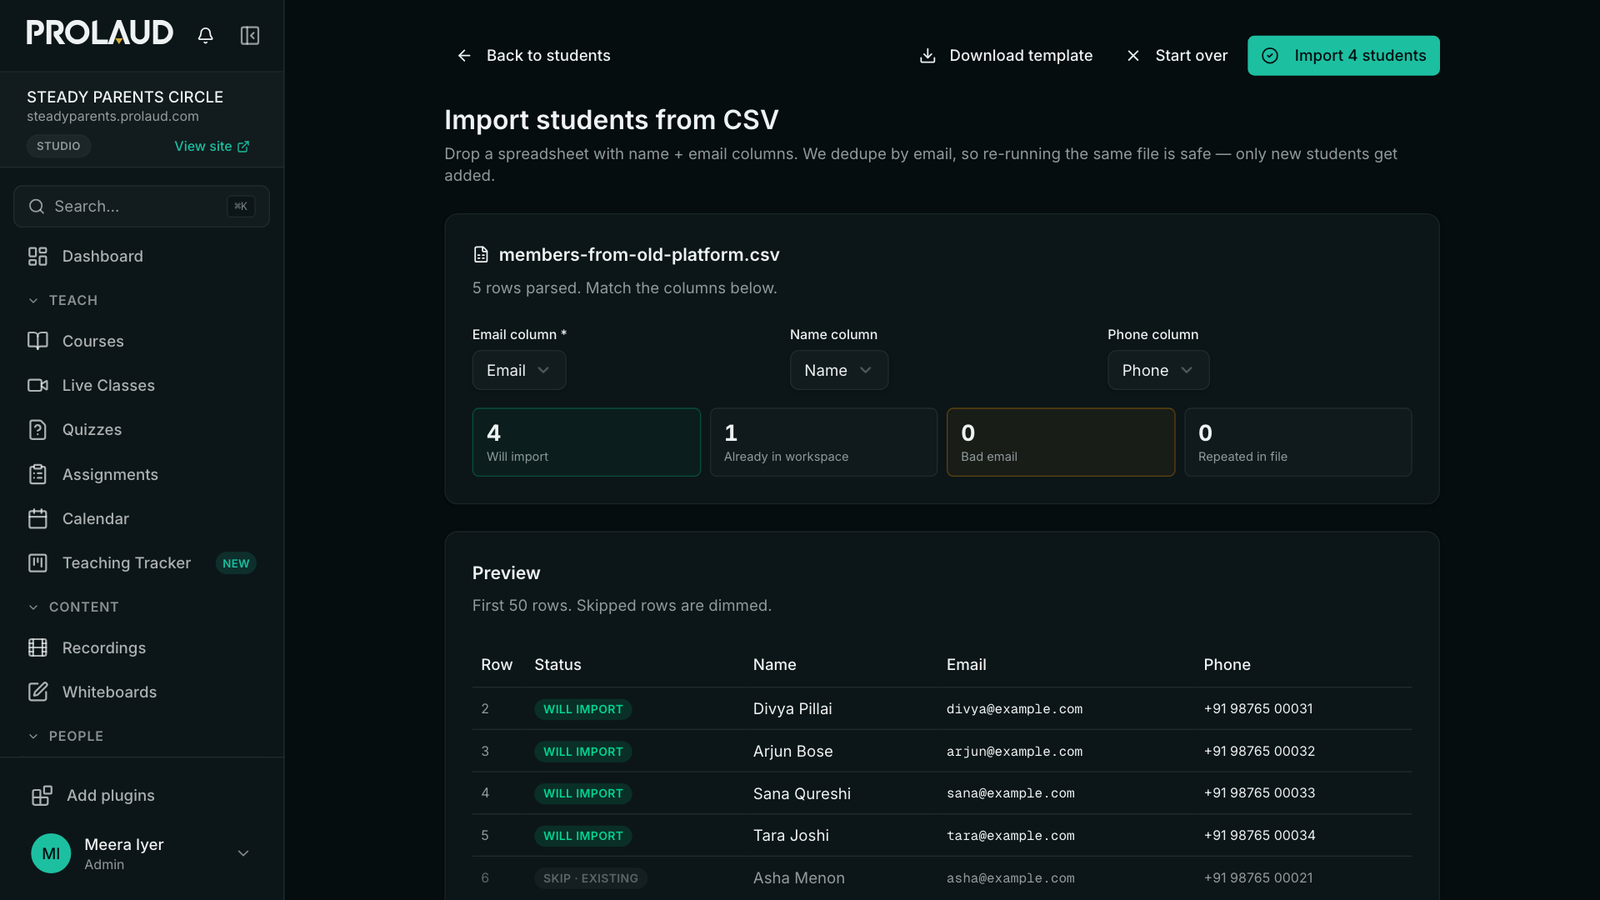1600x900 pixels.
Task: Click the Assignments clipboard icon
Action: click(x=38, y=474)
